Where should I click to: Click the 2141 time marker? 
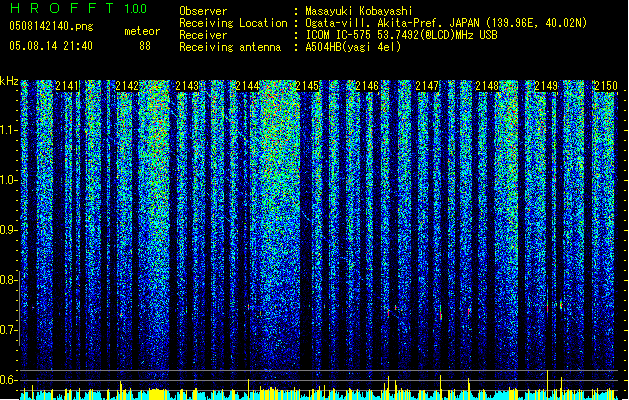(67, 86)
